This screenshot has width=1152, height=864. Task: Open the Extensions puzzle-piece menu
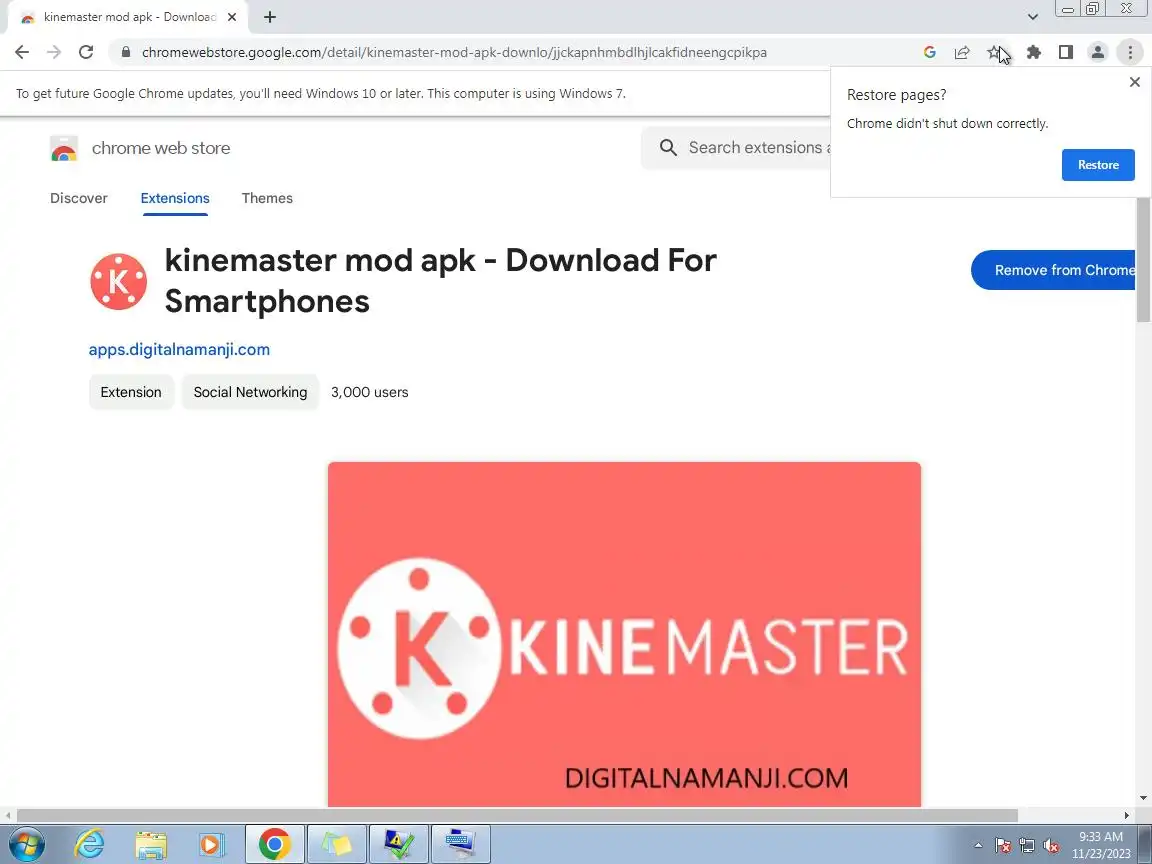[1034, 52]
